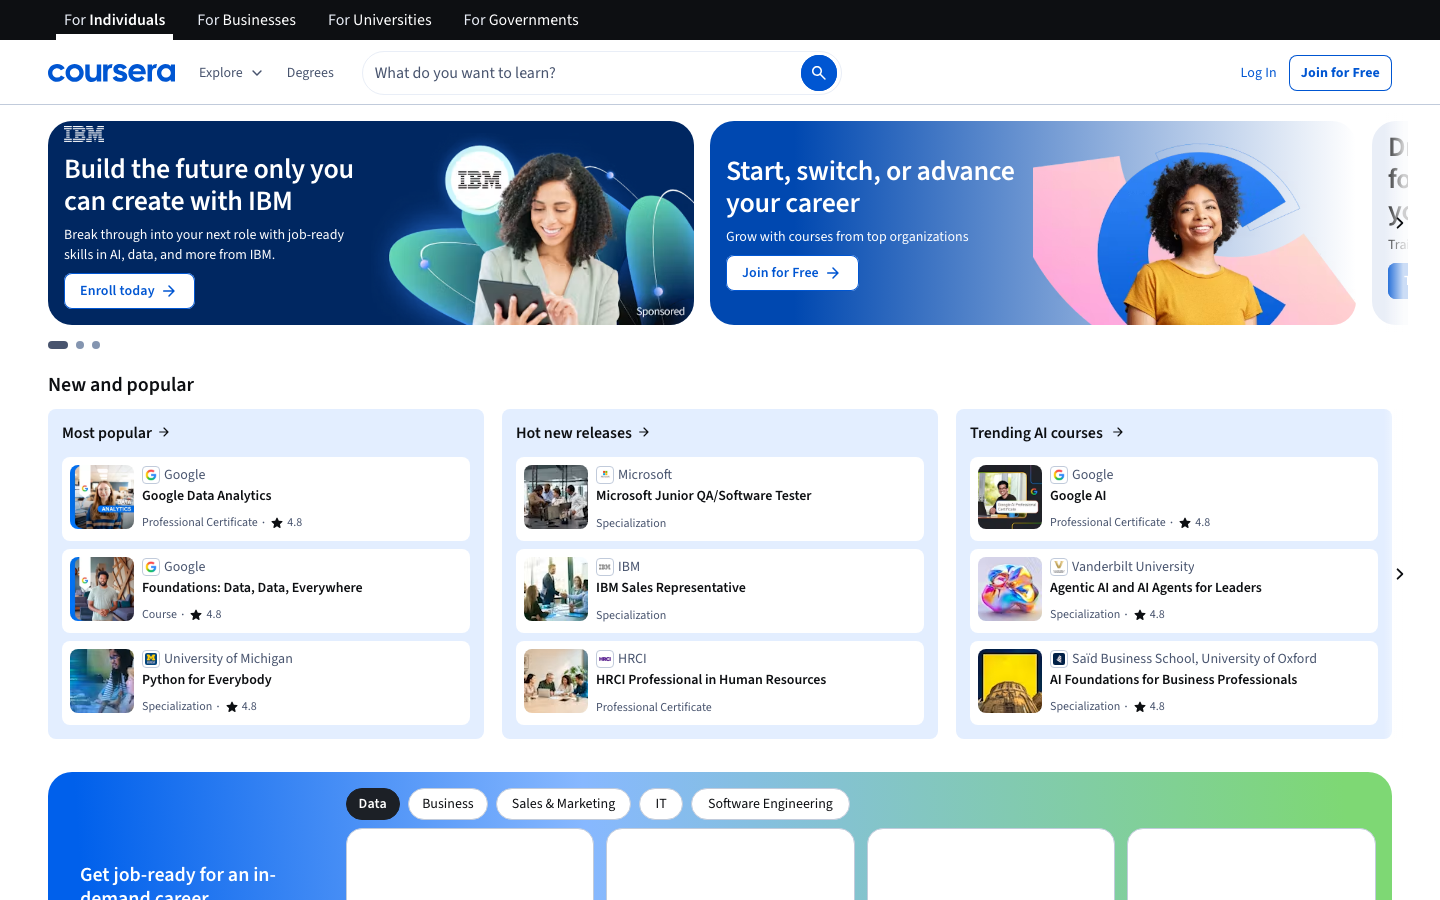Click the Google logo beside Google Data Analytics
This screenshot has height=900, width=1440.
(151, 475)
